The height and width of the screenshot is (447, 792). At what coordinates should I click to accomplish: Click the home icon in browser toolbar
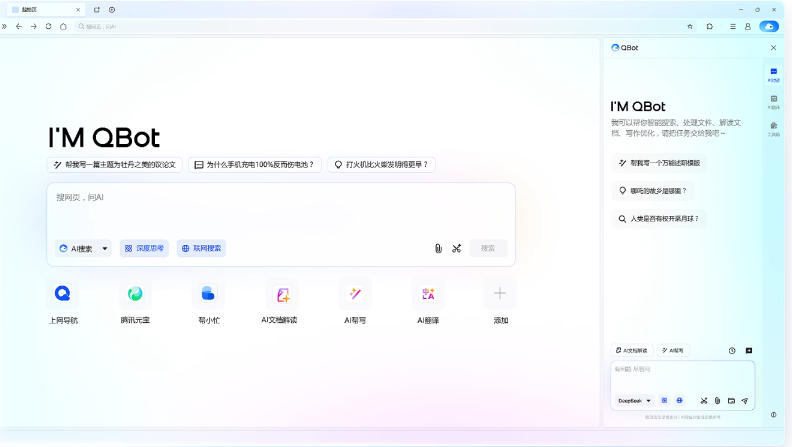coord(63,26)
